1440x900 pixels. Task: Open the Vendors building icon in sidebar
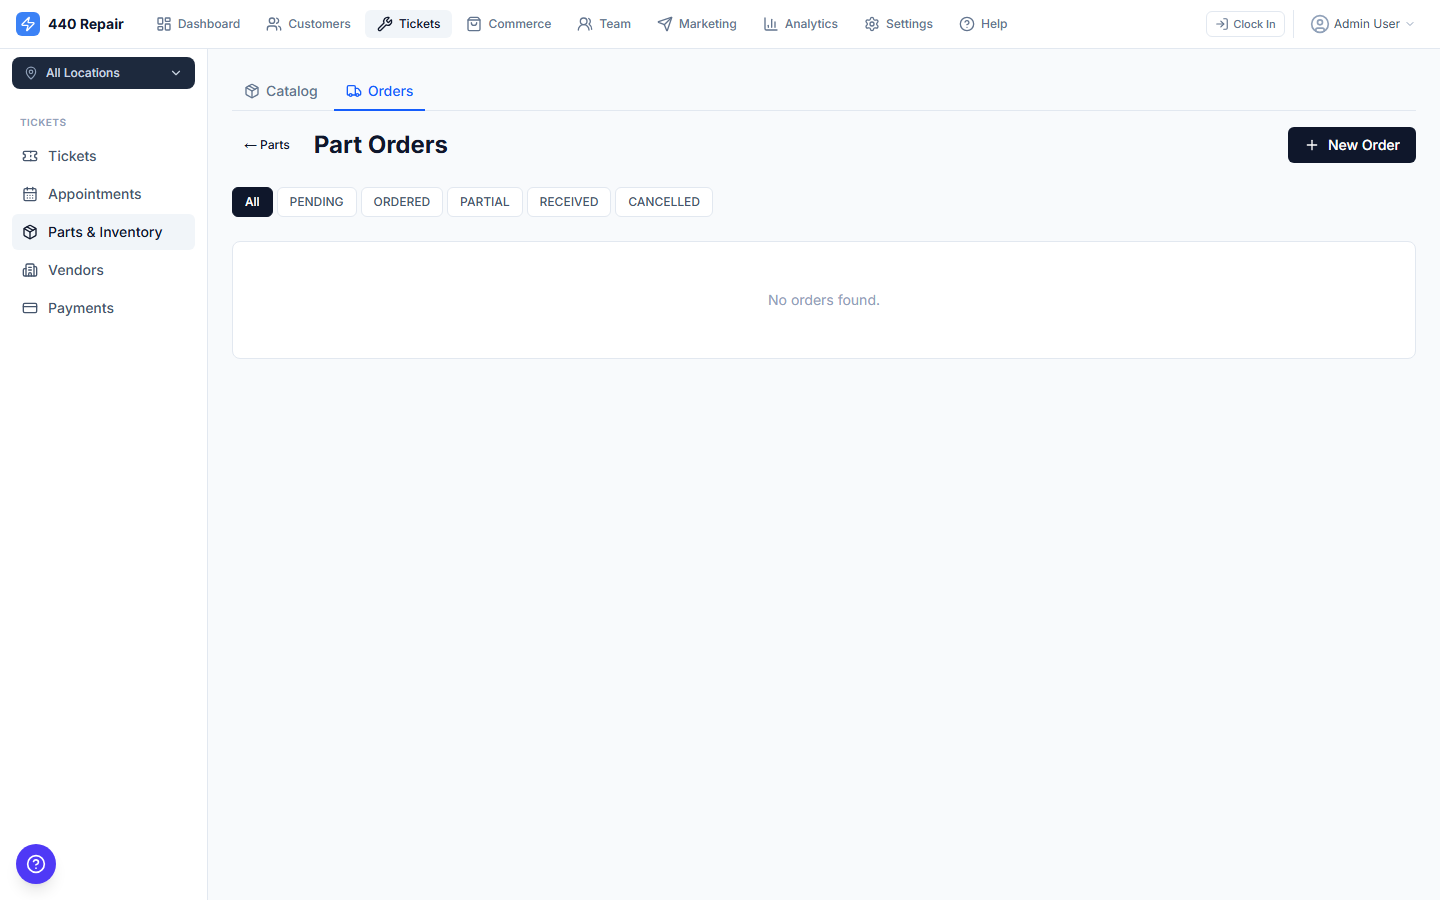[30, 270]
